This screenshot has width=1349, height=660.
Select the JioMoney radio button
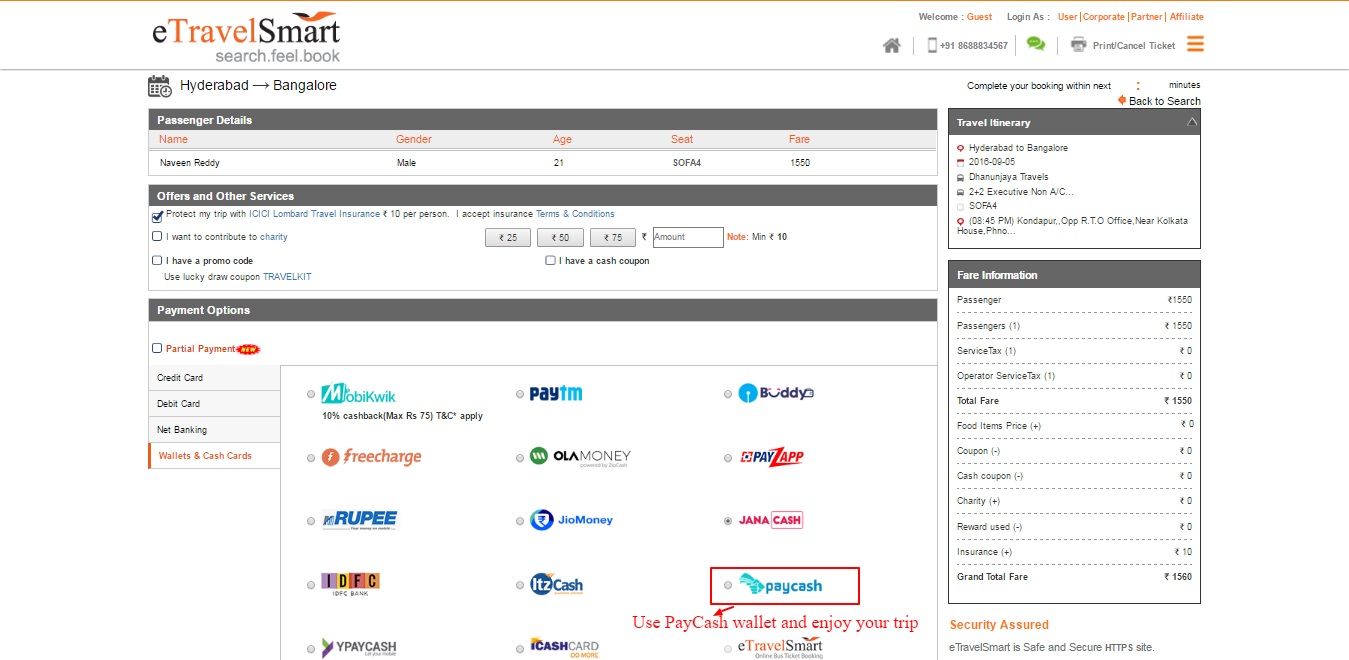[x=520, y=521]
